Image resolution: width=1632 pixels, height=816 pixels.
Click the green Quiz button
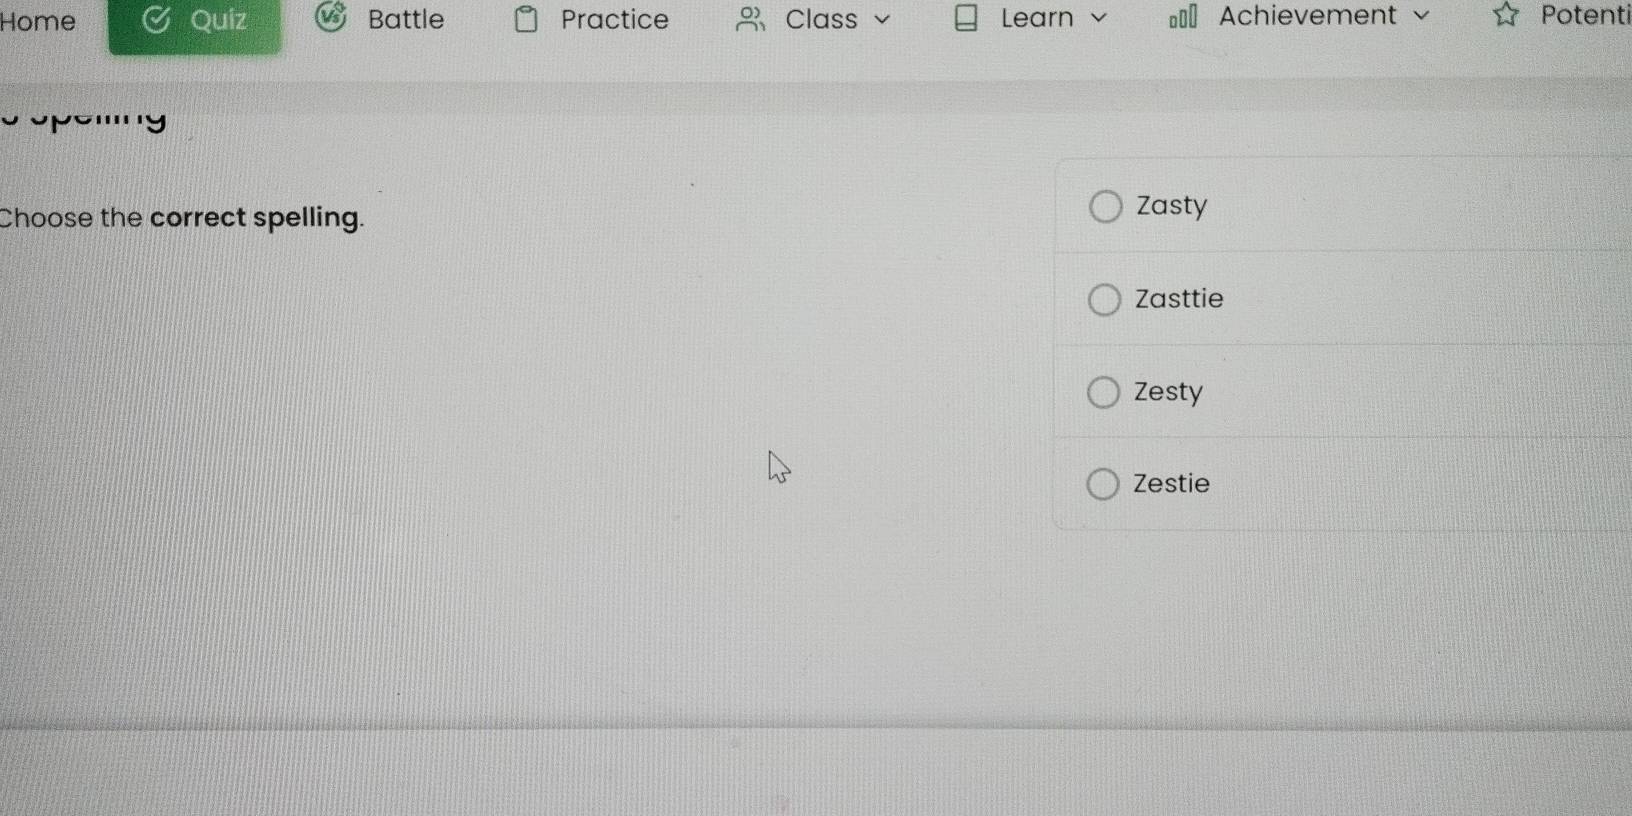pos(195,25)
